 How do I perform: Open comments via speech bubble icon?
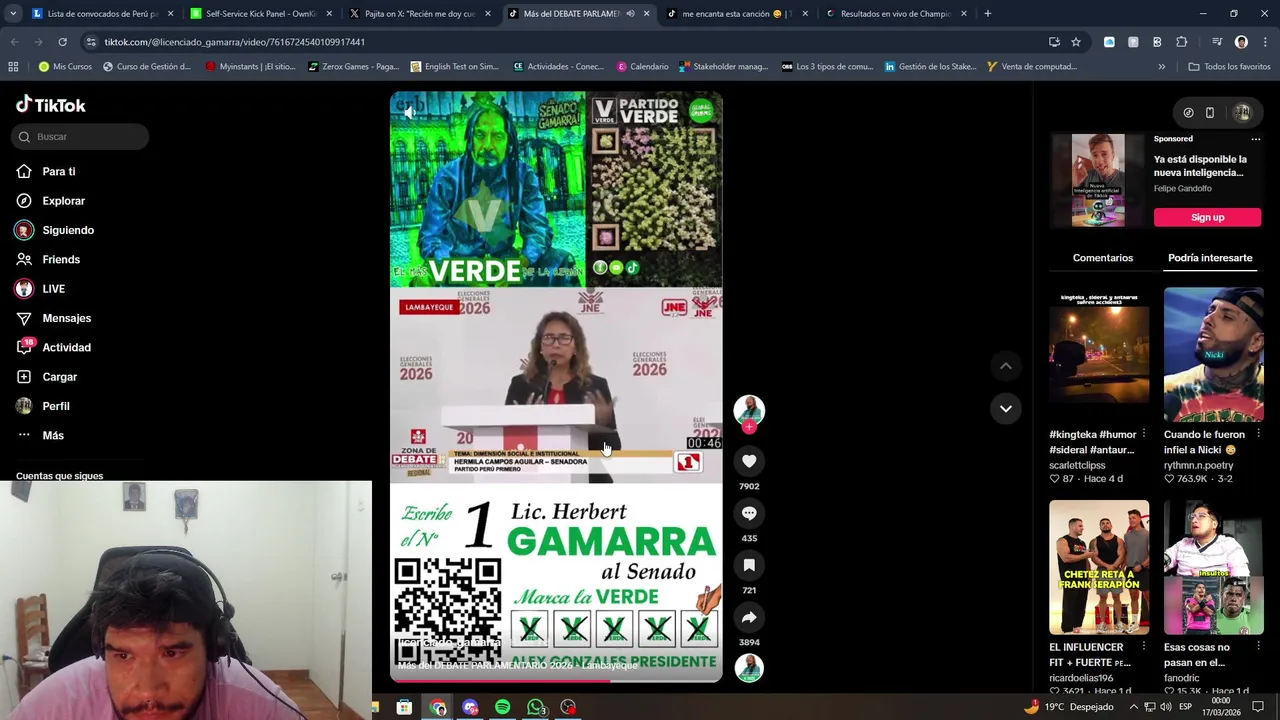tap(749, 513)
